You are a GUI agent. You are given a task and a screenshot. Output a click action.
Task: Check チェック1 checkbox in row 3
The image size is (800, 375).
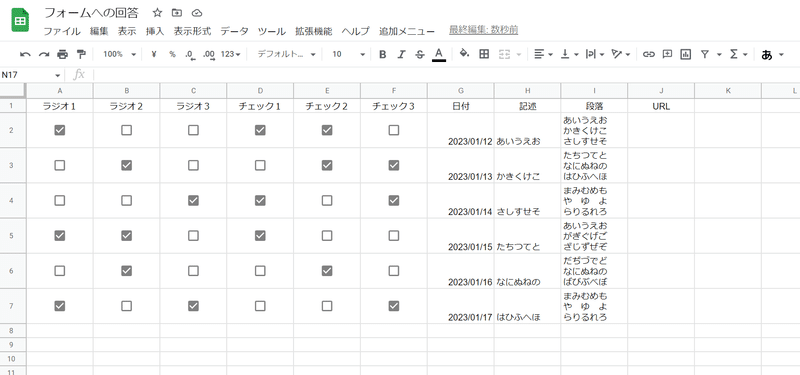(x=260, y=165)
